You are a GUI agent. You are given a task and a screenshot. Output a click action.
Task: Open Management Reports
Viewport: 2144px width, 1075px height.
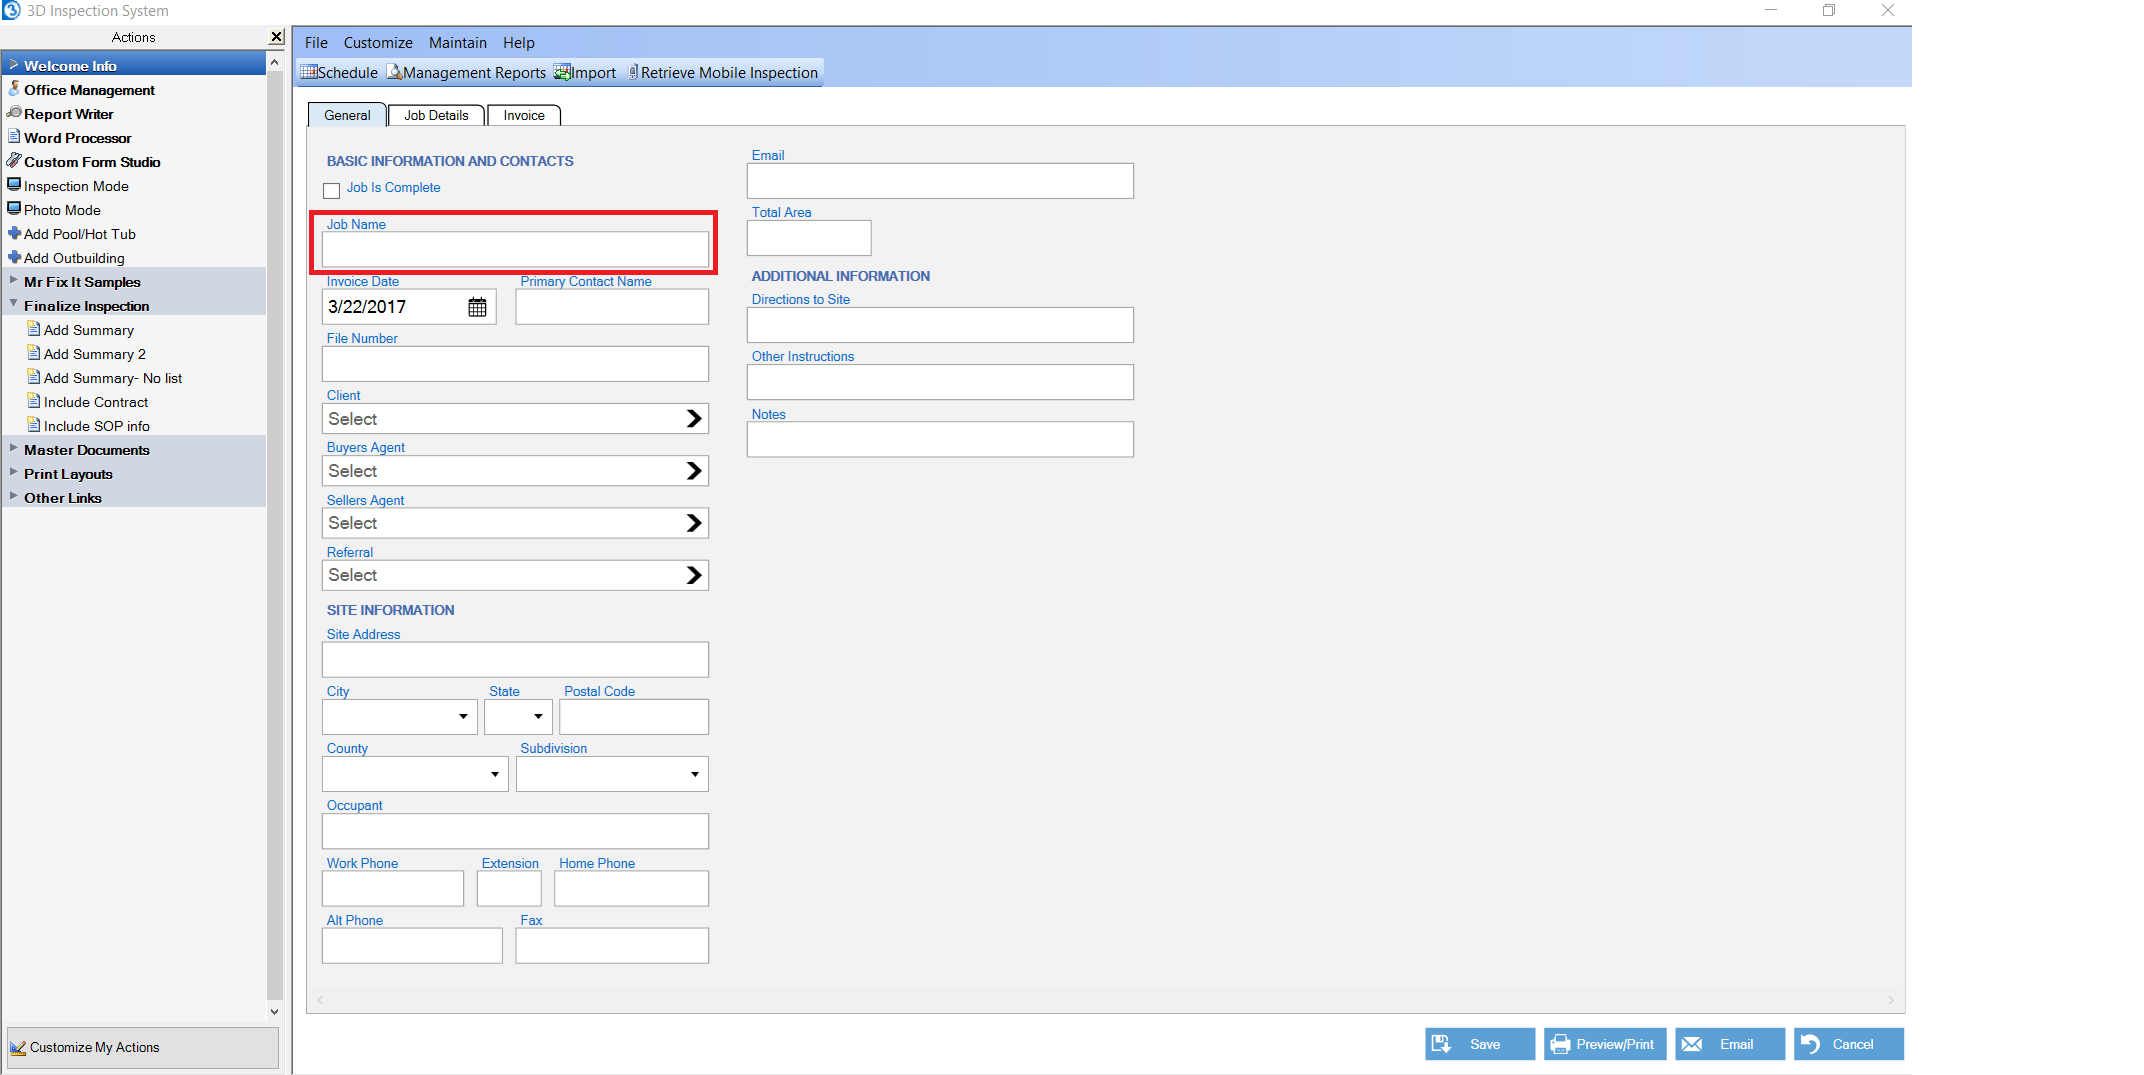tap(466, 72)
